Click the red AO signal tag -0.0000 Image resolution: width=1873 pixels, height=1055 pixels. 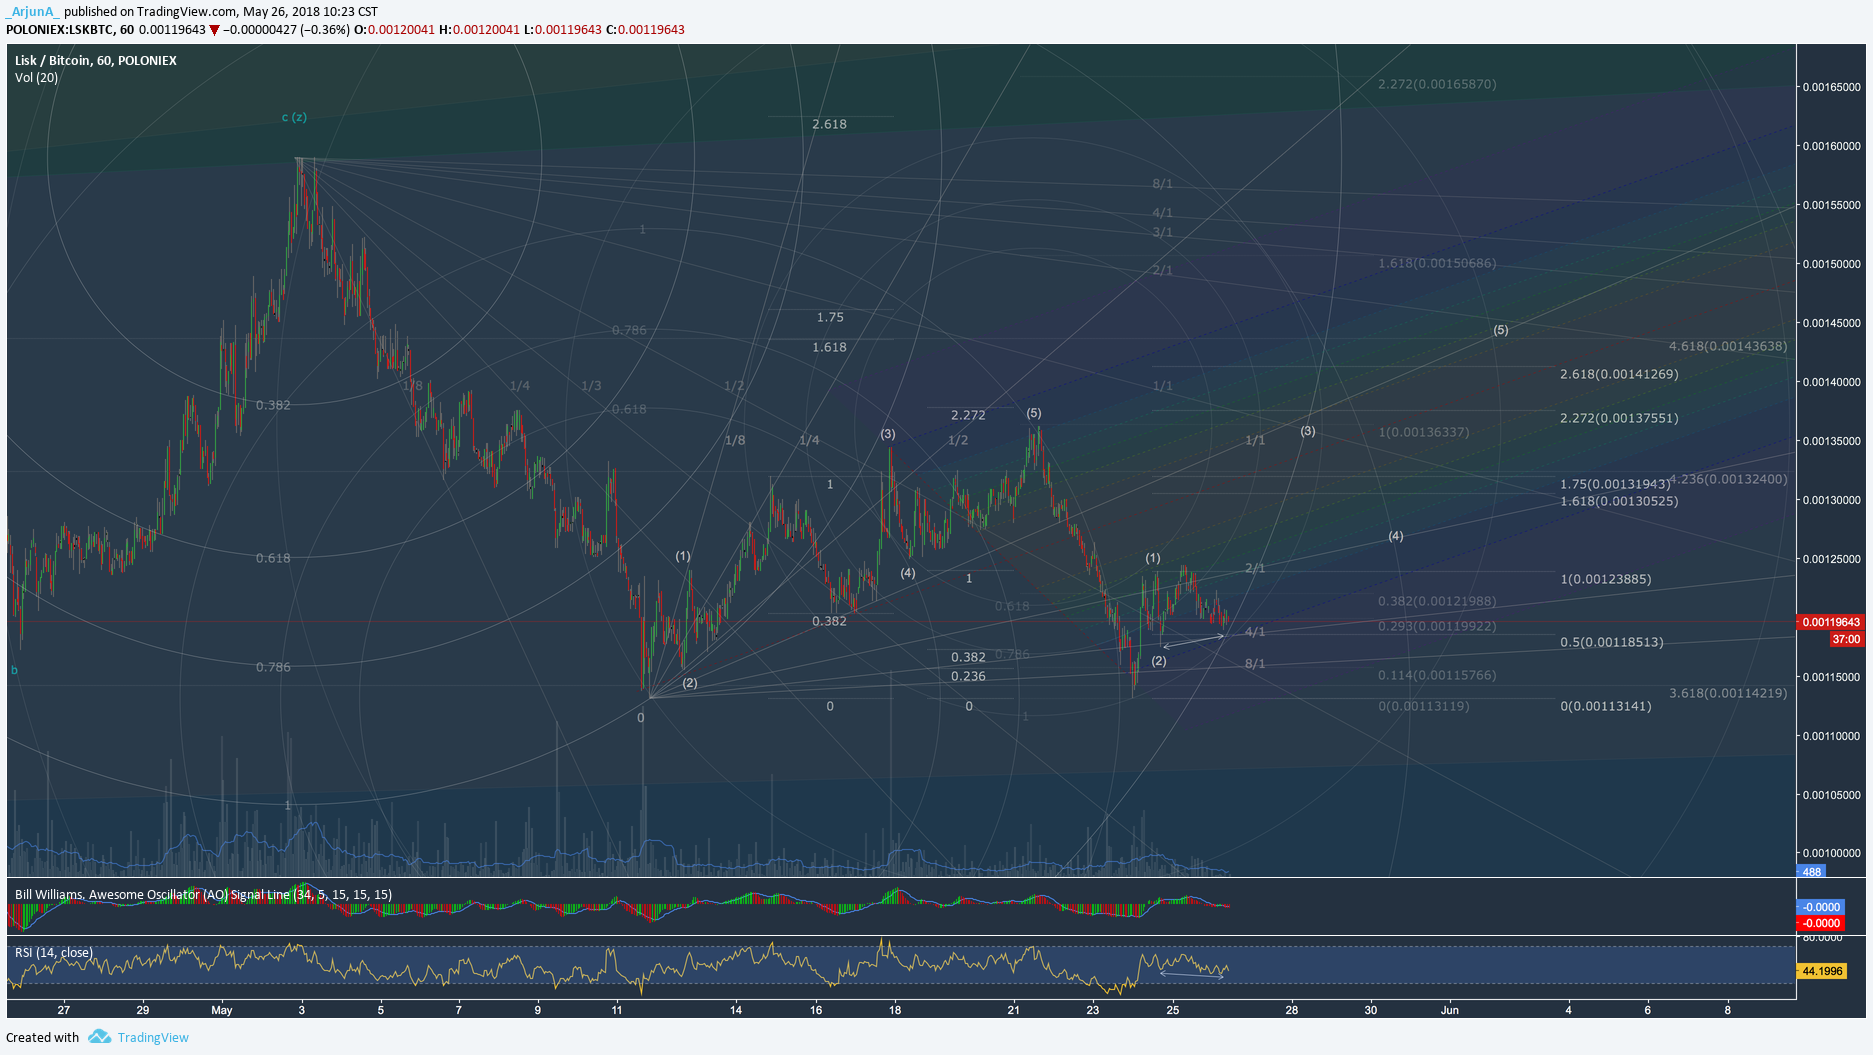click(x=1821, y=923)
